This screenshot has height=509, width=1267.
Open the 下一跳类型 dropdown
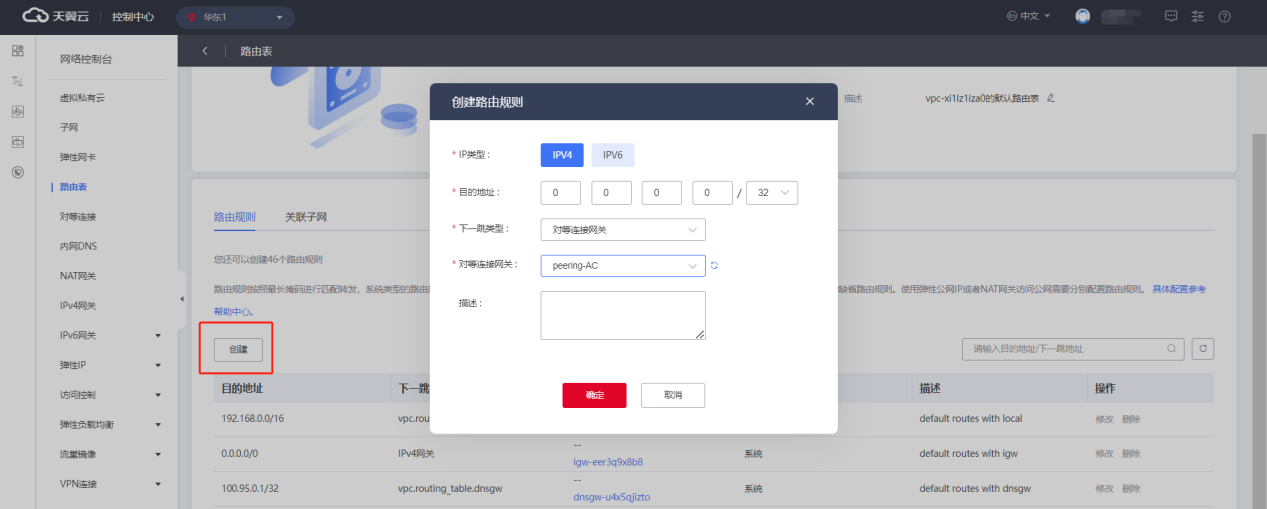pos(622,230)
